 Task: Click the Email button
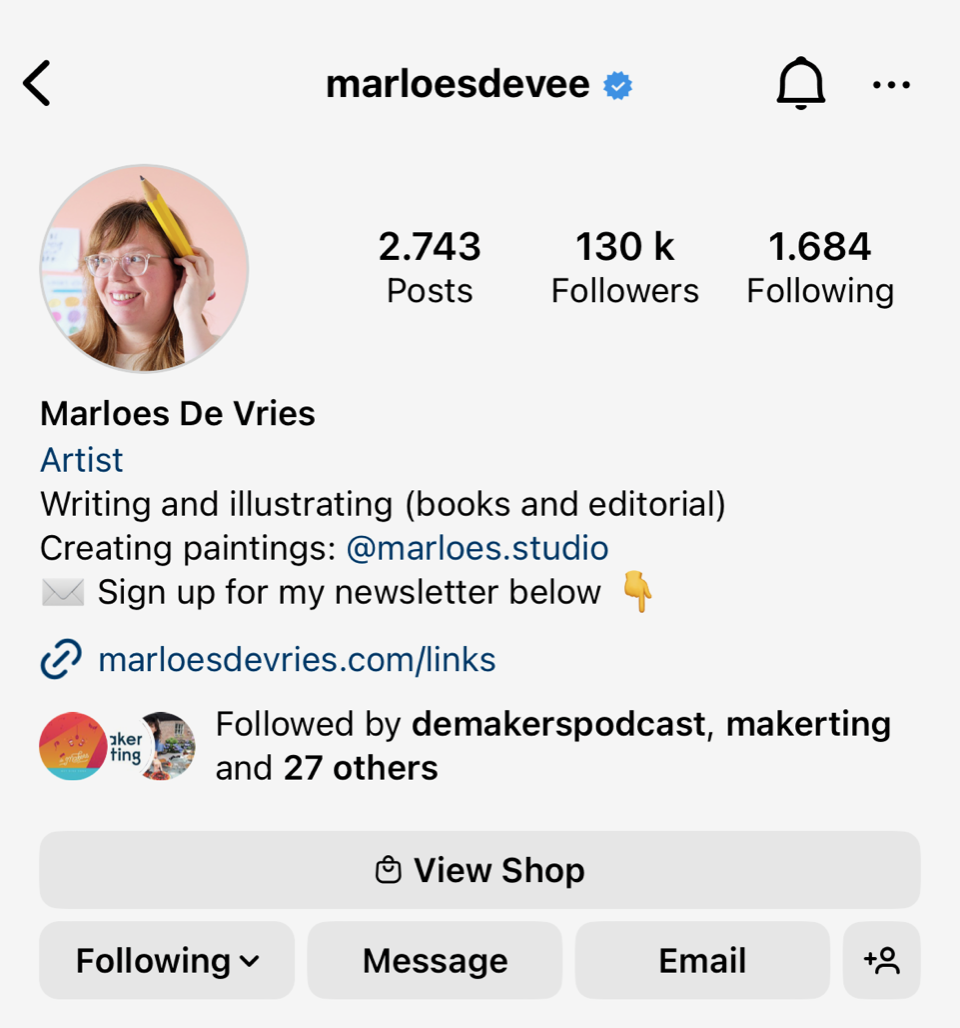tap(702, 960)
